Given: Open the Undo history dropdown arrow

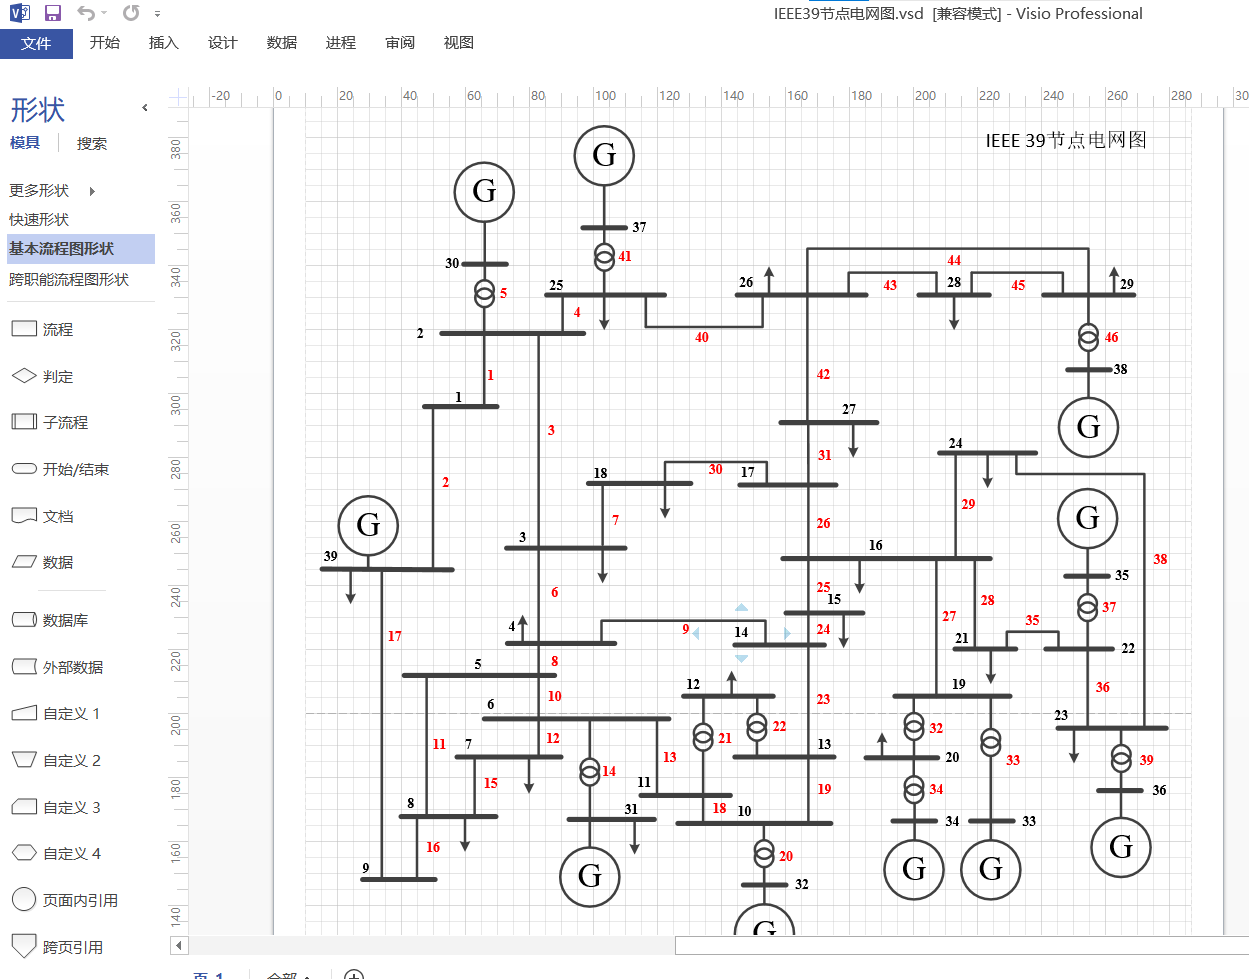Looking at the screenshot, I should [103, 14].
